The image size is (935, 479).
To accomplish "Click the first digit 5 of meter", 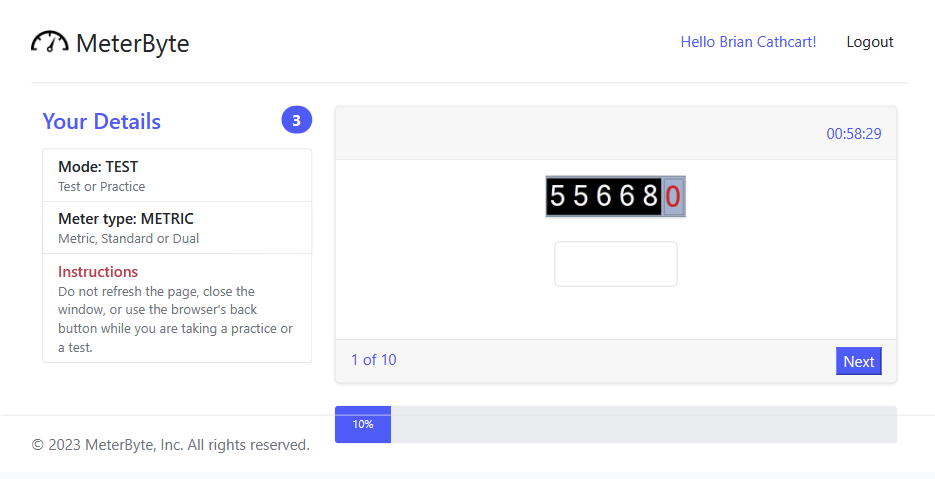I will point(557,196).
